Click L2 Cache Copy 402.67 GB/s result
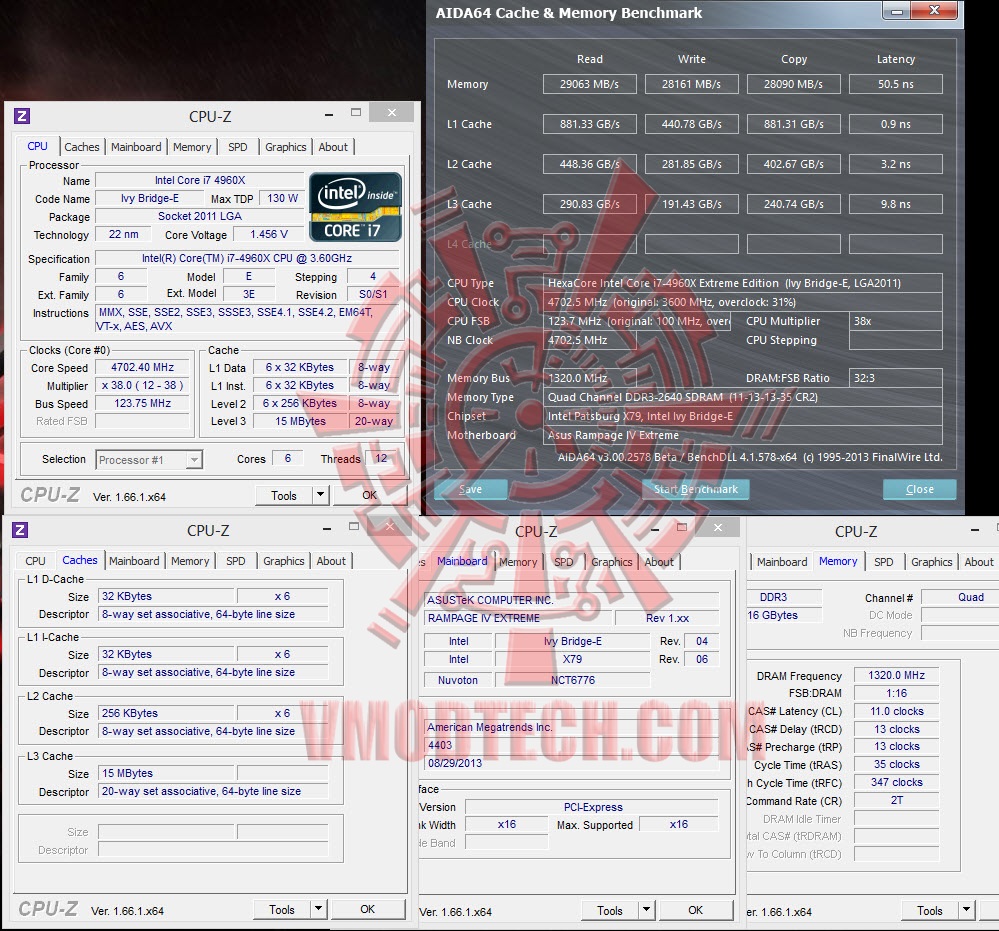 (x=793, y=164)
